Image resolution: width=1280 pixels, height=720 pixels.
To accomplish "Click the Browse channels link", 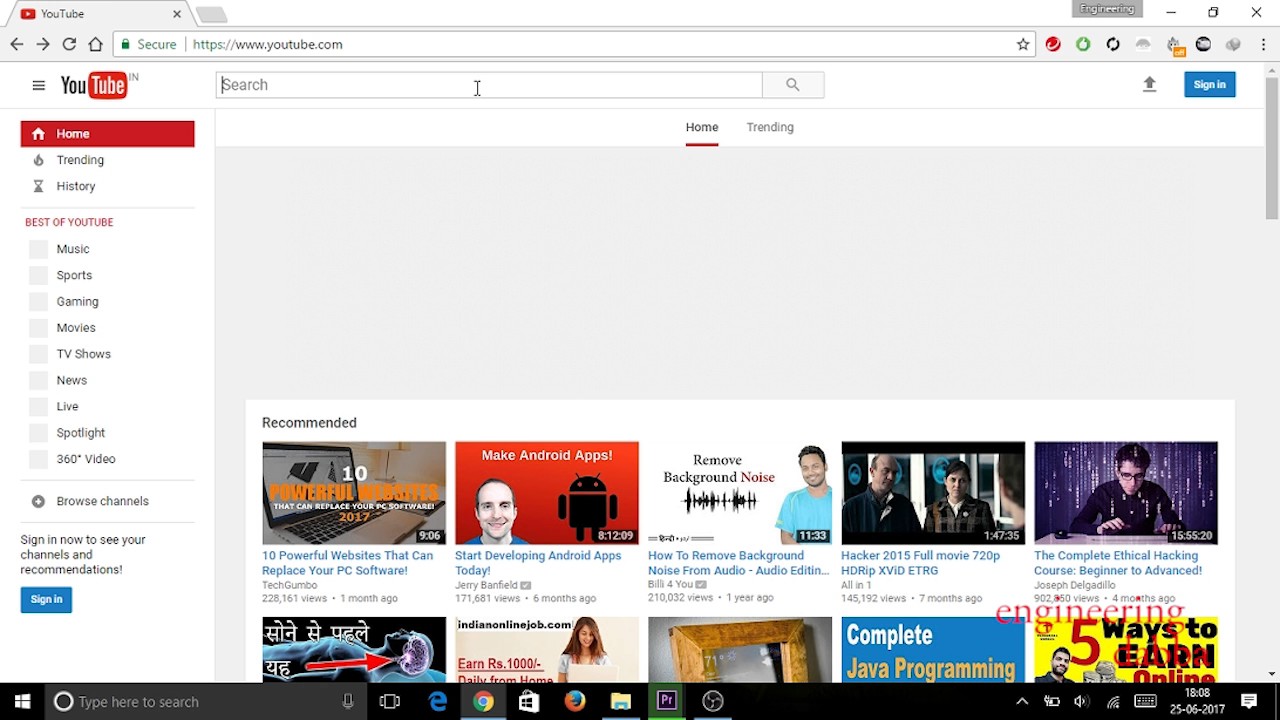I will 102,501.
